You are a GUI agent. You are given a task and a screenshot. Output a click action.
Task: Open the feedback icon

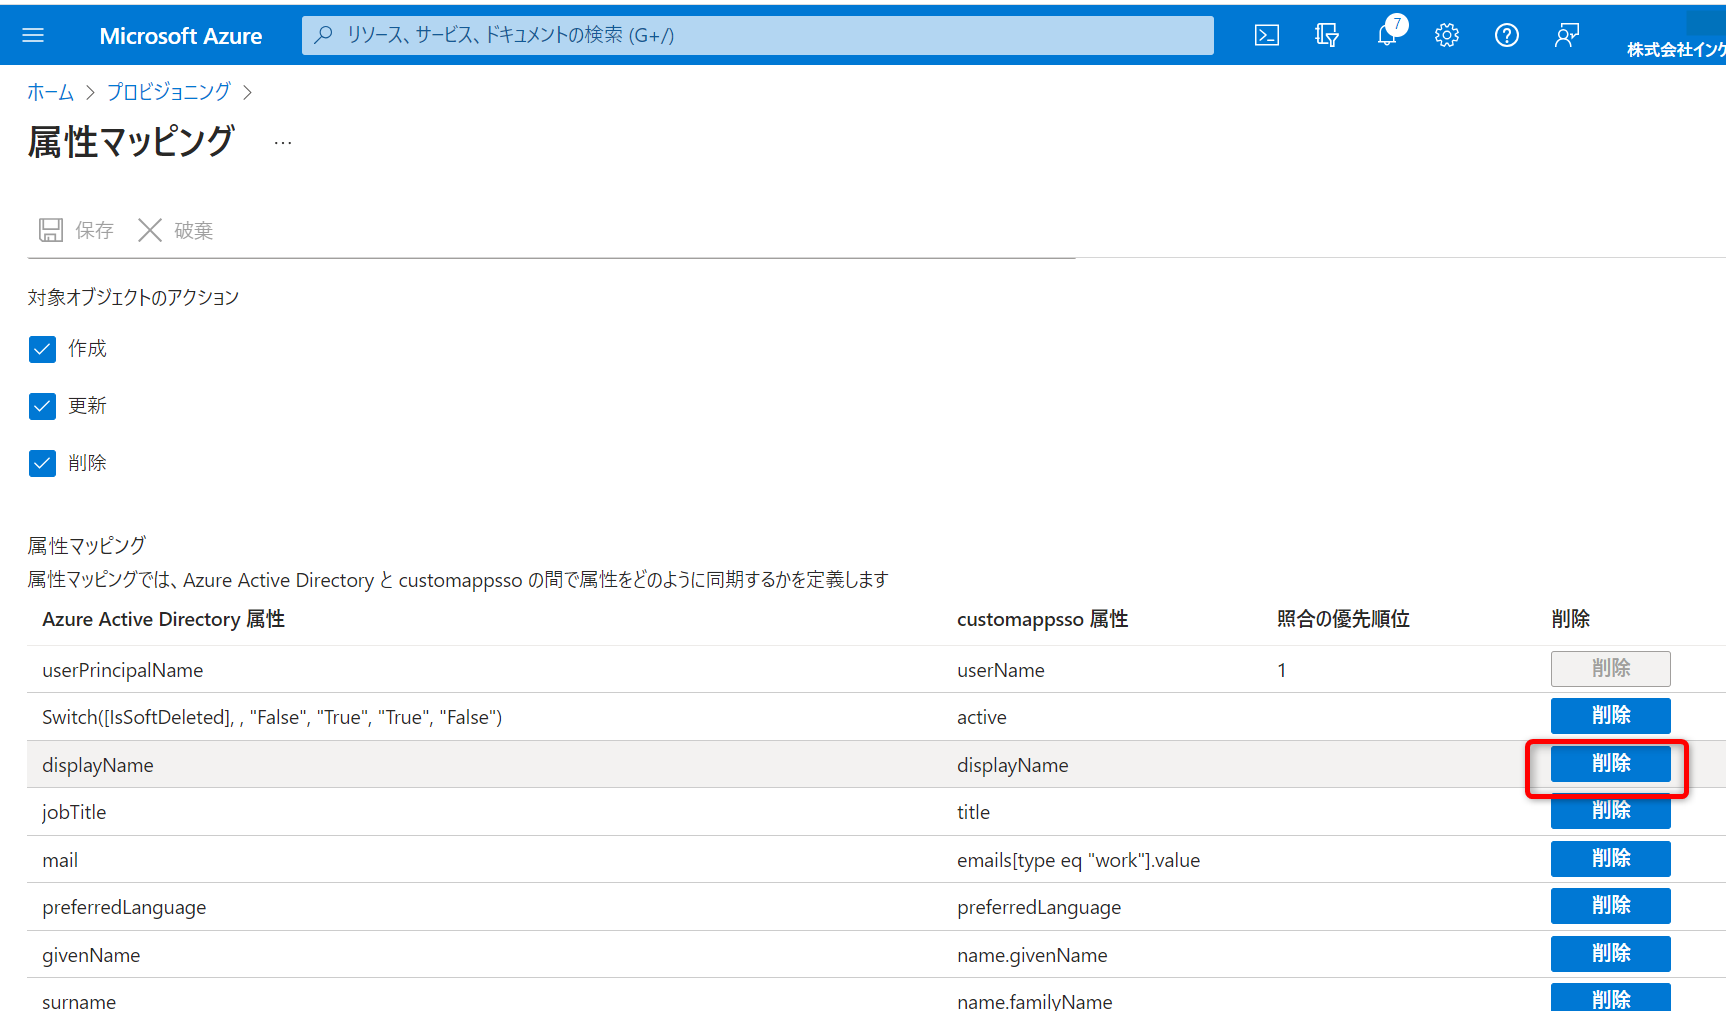(x=1566, y=36)
